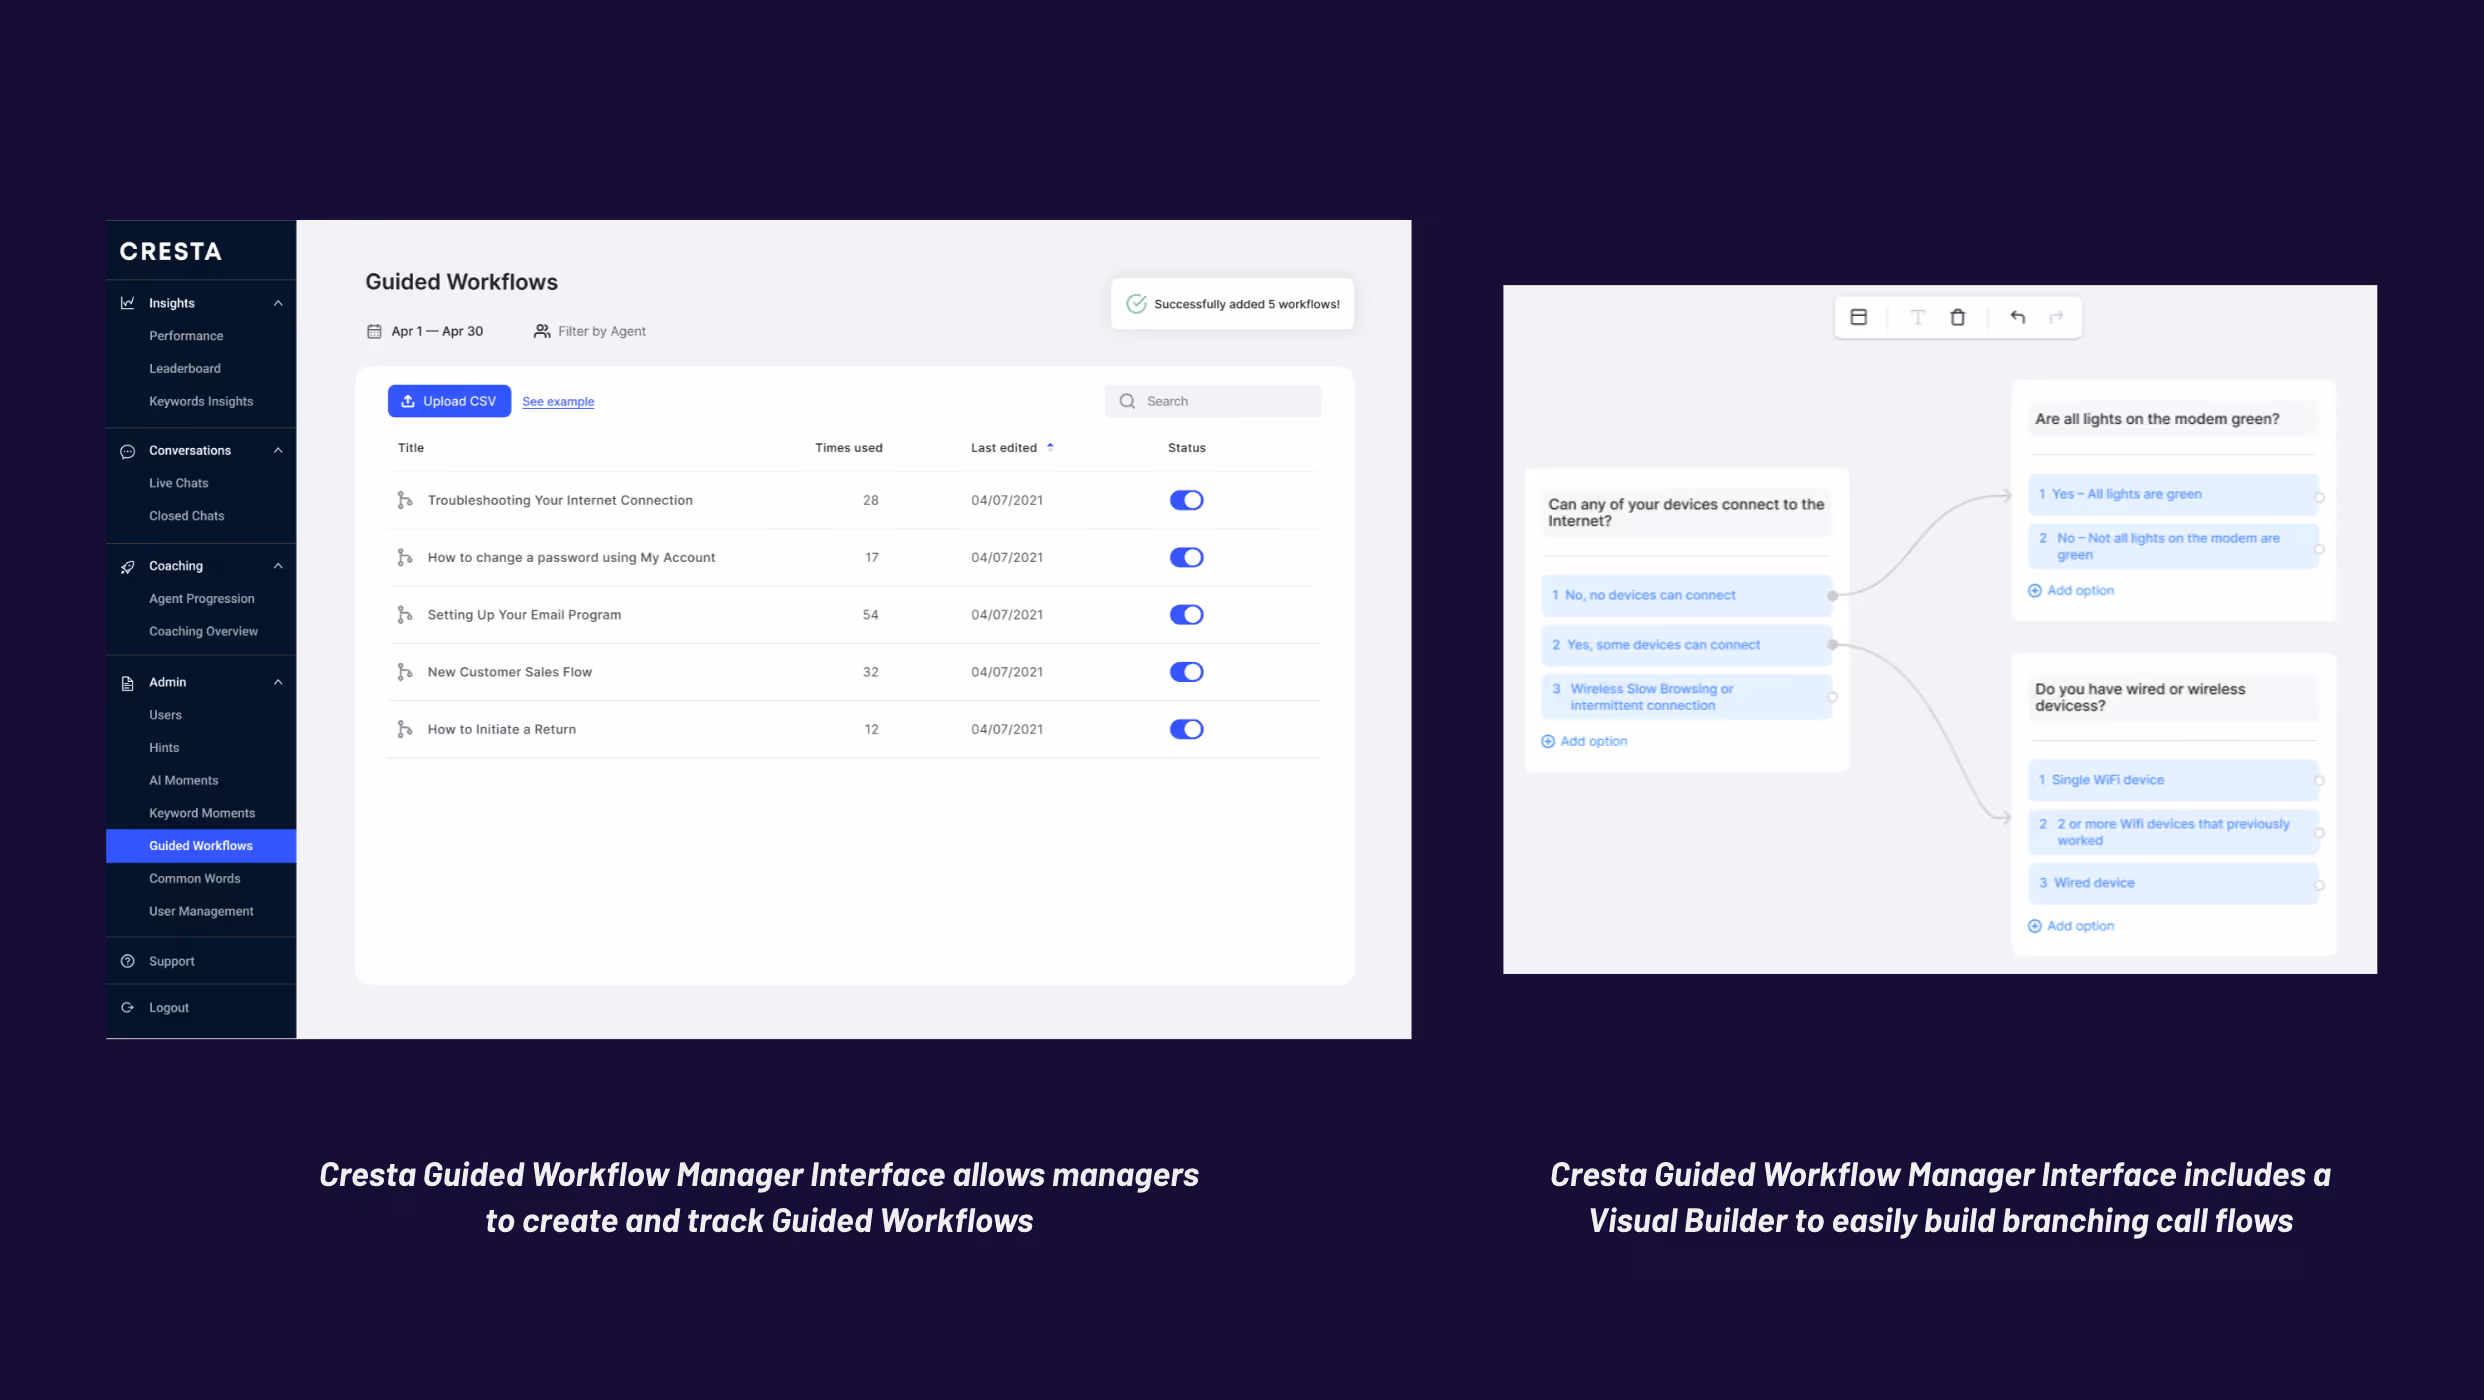Open the Apr 1 — Apr 30 date range picker

(425, 331)
